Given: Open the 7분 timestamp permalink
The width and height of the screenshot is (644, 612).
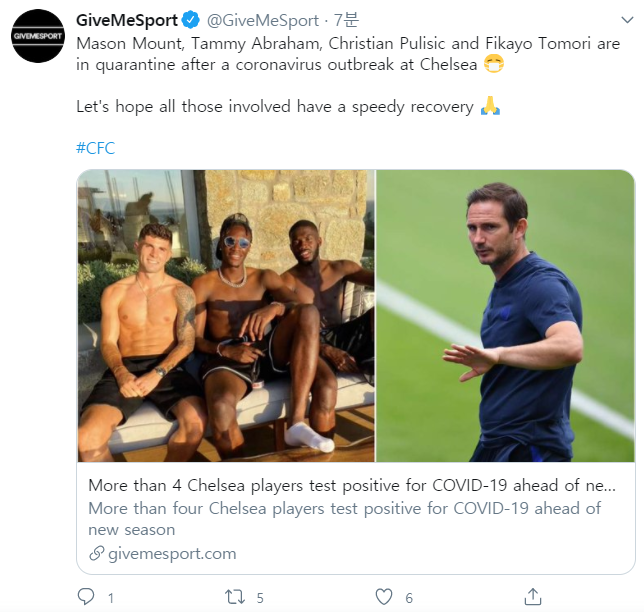Looking at the screenshot, I should pyautogui.click(x=345, y=20).
